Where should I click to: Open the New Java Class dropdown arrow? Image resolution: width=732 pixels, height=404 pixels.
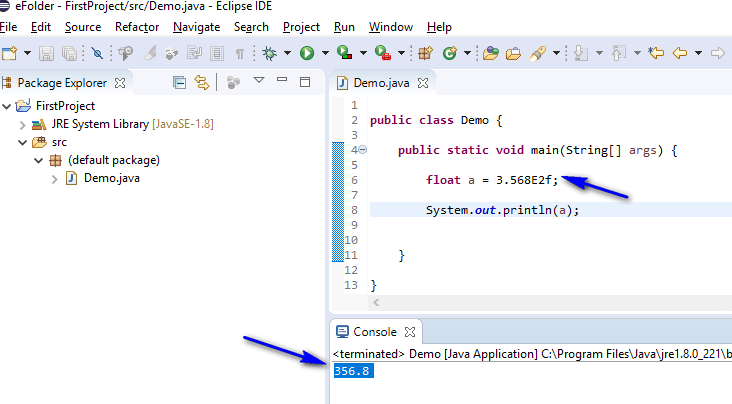pos(467,53)
